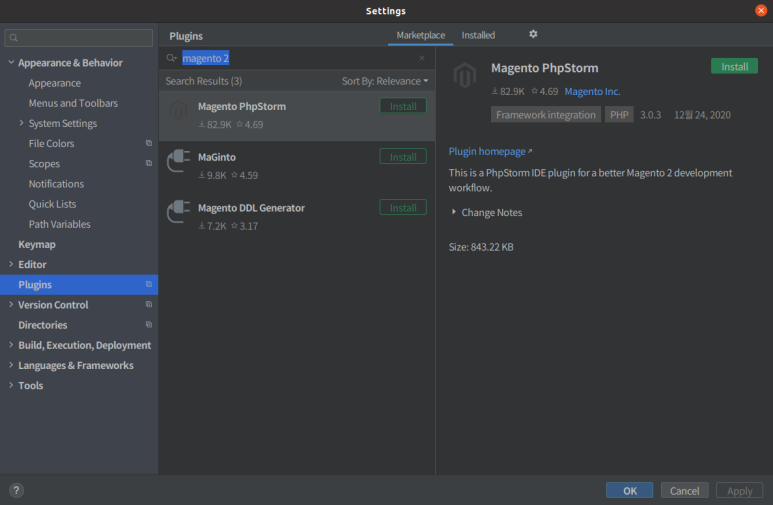Open help with the question mark button
Screen dimensions: 773x505
point(16,490)
